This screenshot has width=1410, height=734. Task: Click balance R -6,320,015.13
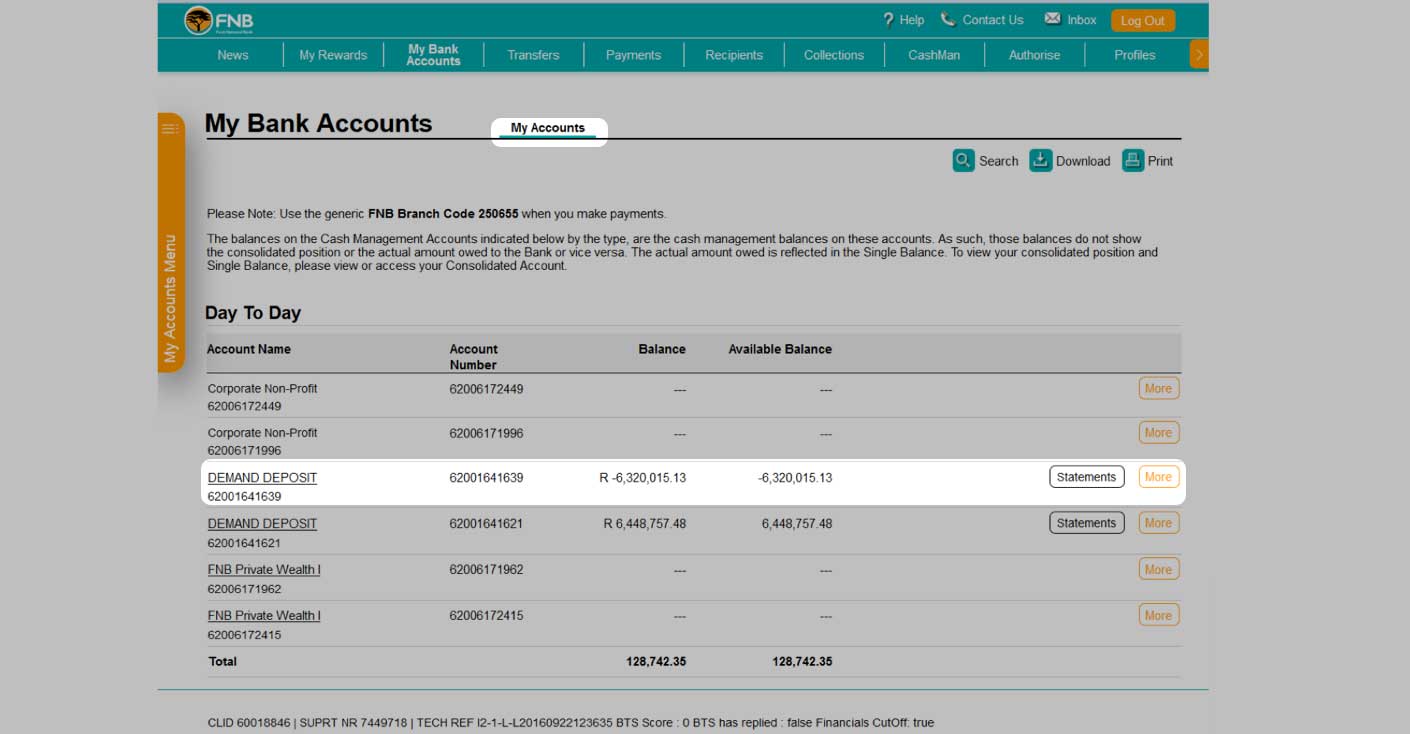coord(643,478)
